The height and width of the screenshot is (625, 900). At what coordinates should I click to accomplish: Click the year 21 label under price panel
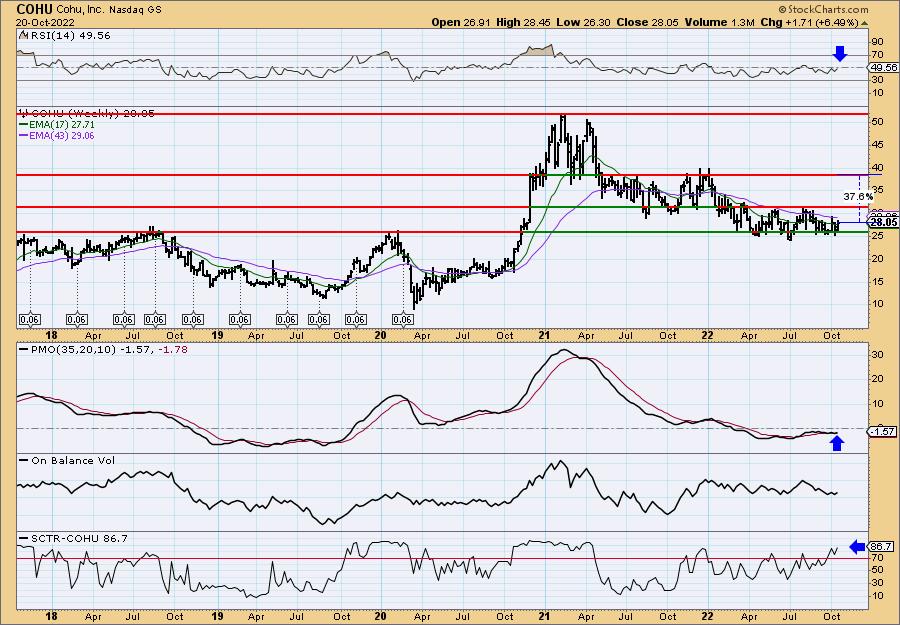pos(545,335)
